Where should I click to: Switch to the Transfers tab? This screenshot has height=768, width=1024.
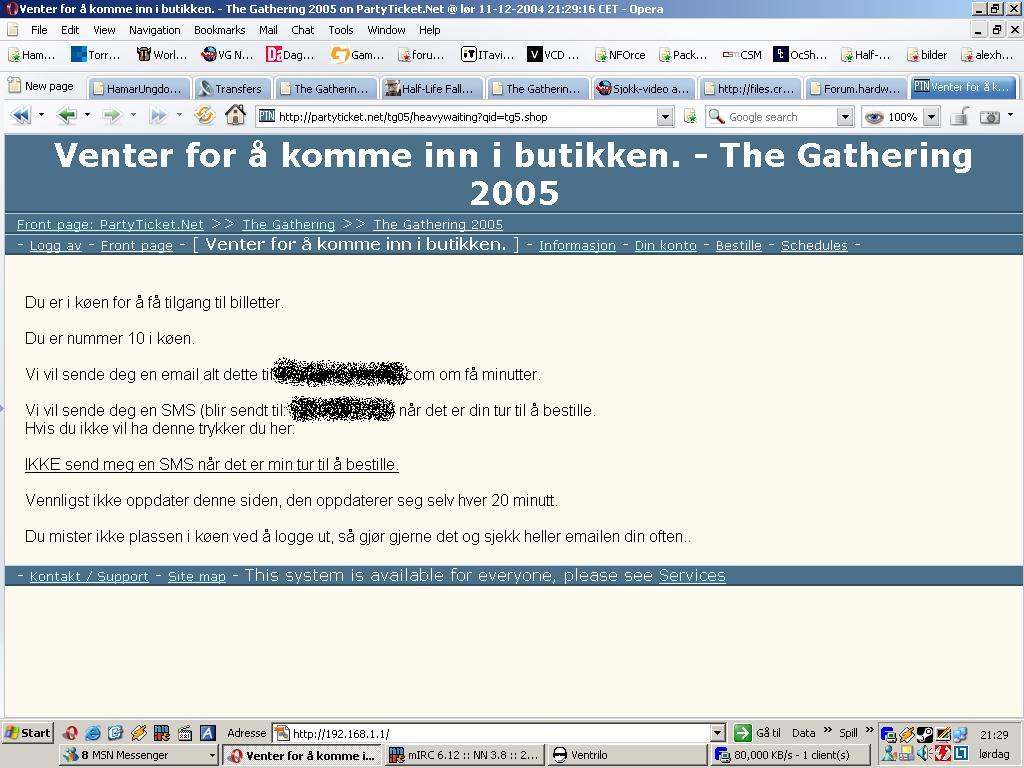pos(231,88)
